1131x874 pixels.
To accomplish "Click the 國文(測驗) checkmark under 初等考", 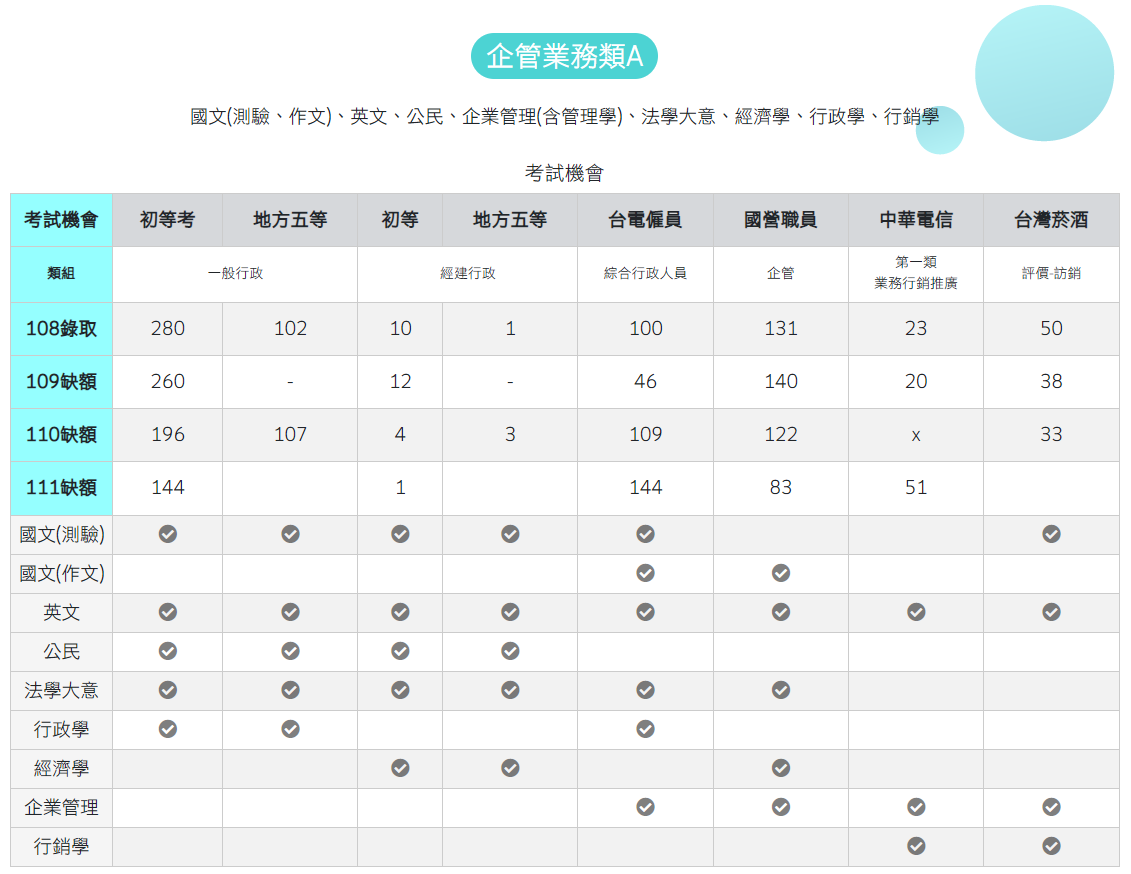I will click(168, 534).
